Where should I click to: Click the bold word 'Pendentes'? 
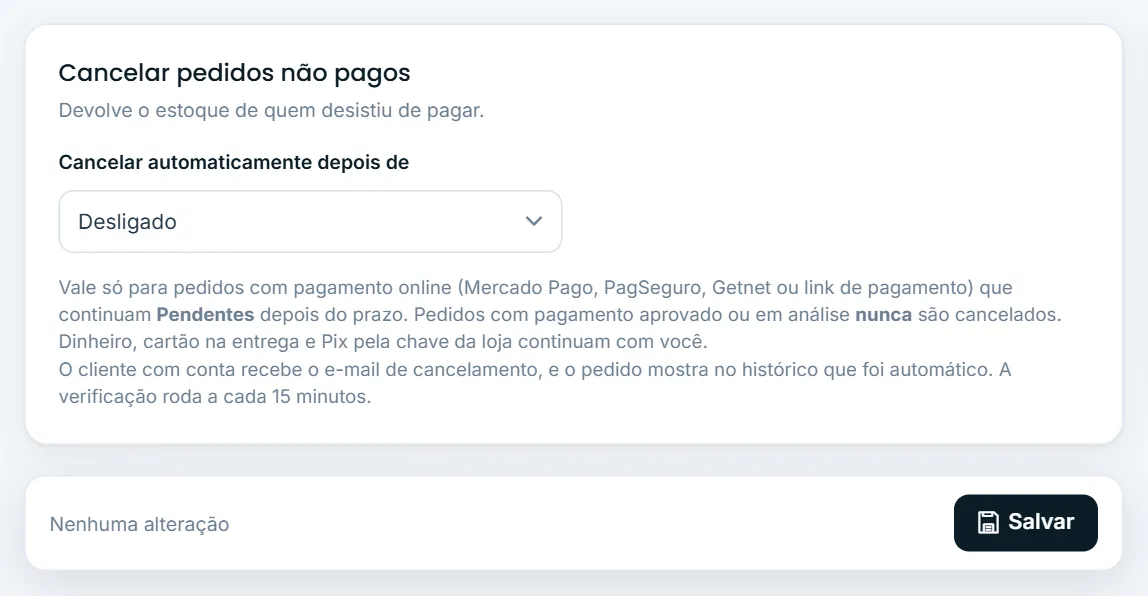pyautogui.click(x=205, y=315)
